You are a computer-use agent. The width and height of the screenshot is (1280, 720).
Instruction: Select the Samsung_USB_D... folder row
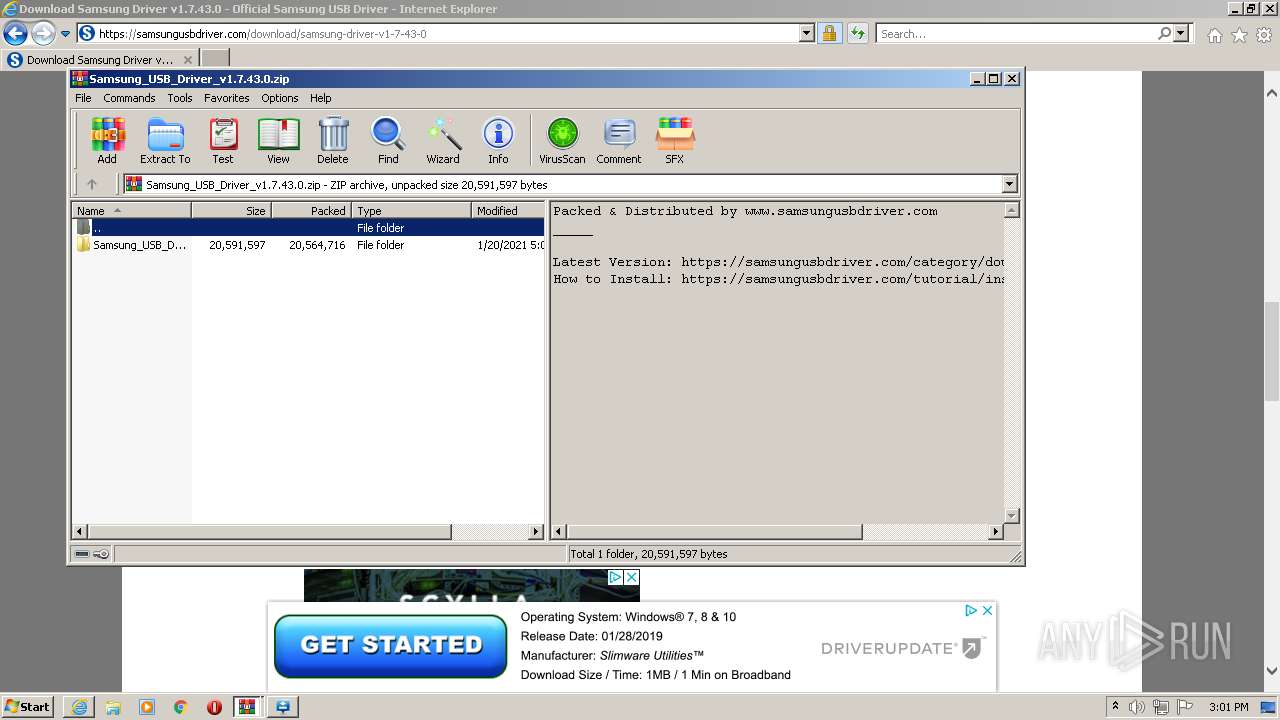point(308,245)
